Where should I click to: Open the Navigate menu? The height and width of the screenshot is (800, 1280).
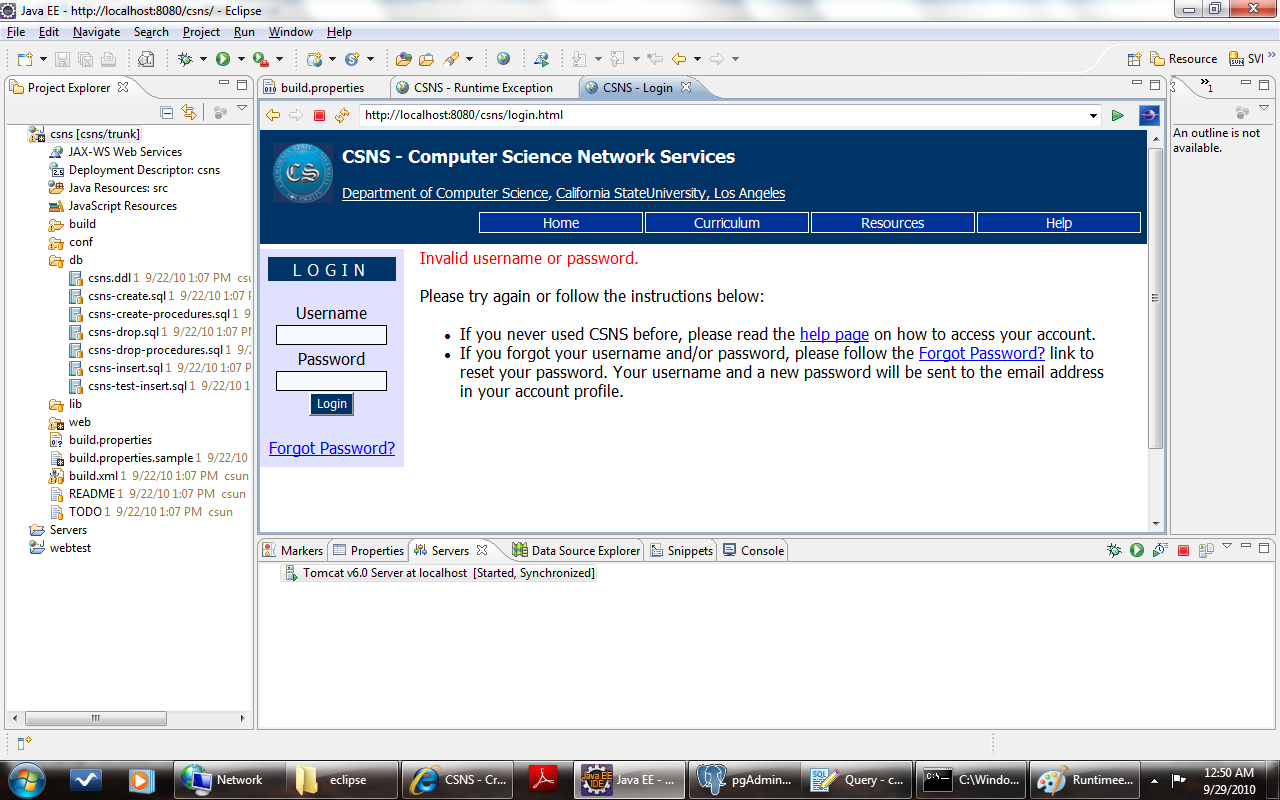point(96,32)
